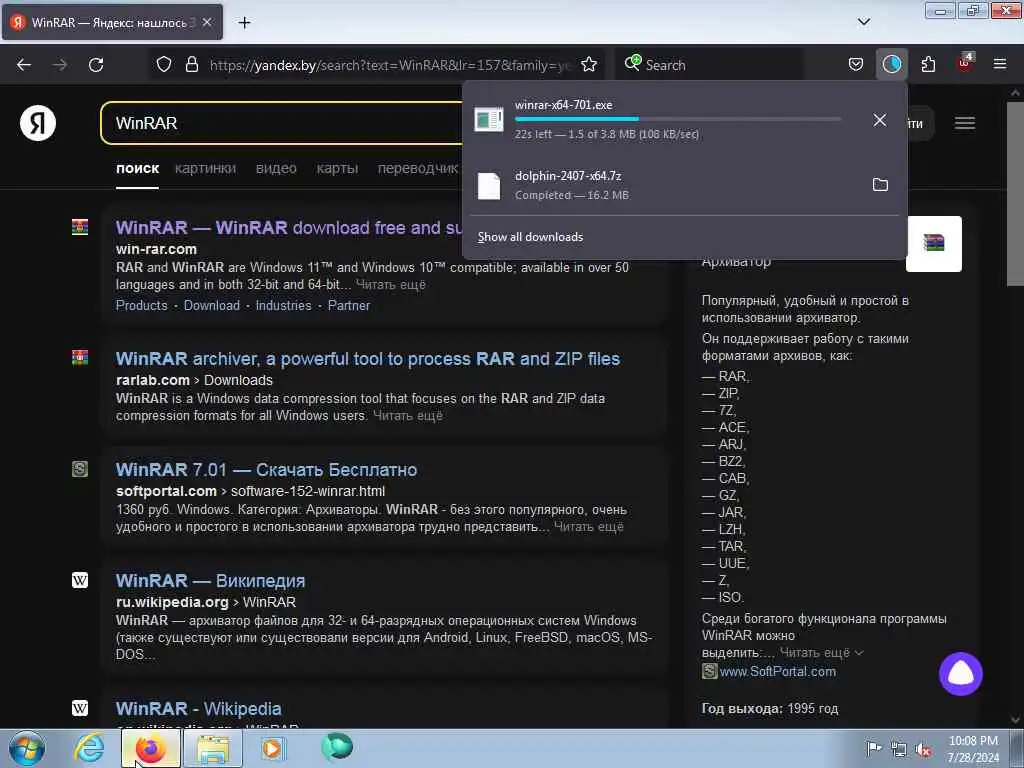Image resolution: width=1024 pixels, height=768 pixels.
Task: Expand Читать ещё under win-rar.com snippet
Action: pos(391,285)
